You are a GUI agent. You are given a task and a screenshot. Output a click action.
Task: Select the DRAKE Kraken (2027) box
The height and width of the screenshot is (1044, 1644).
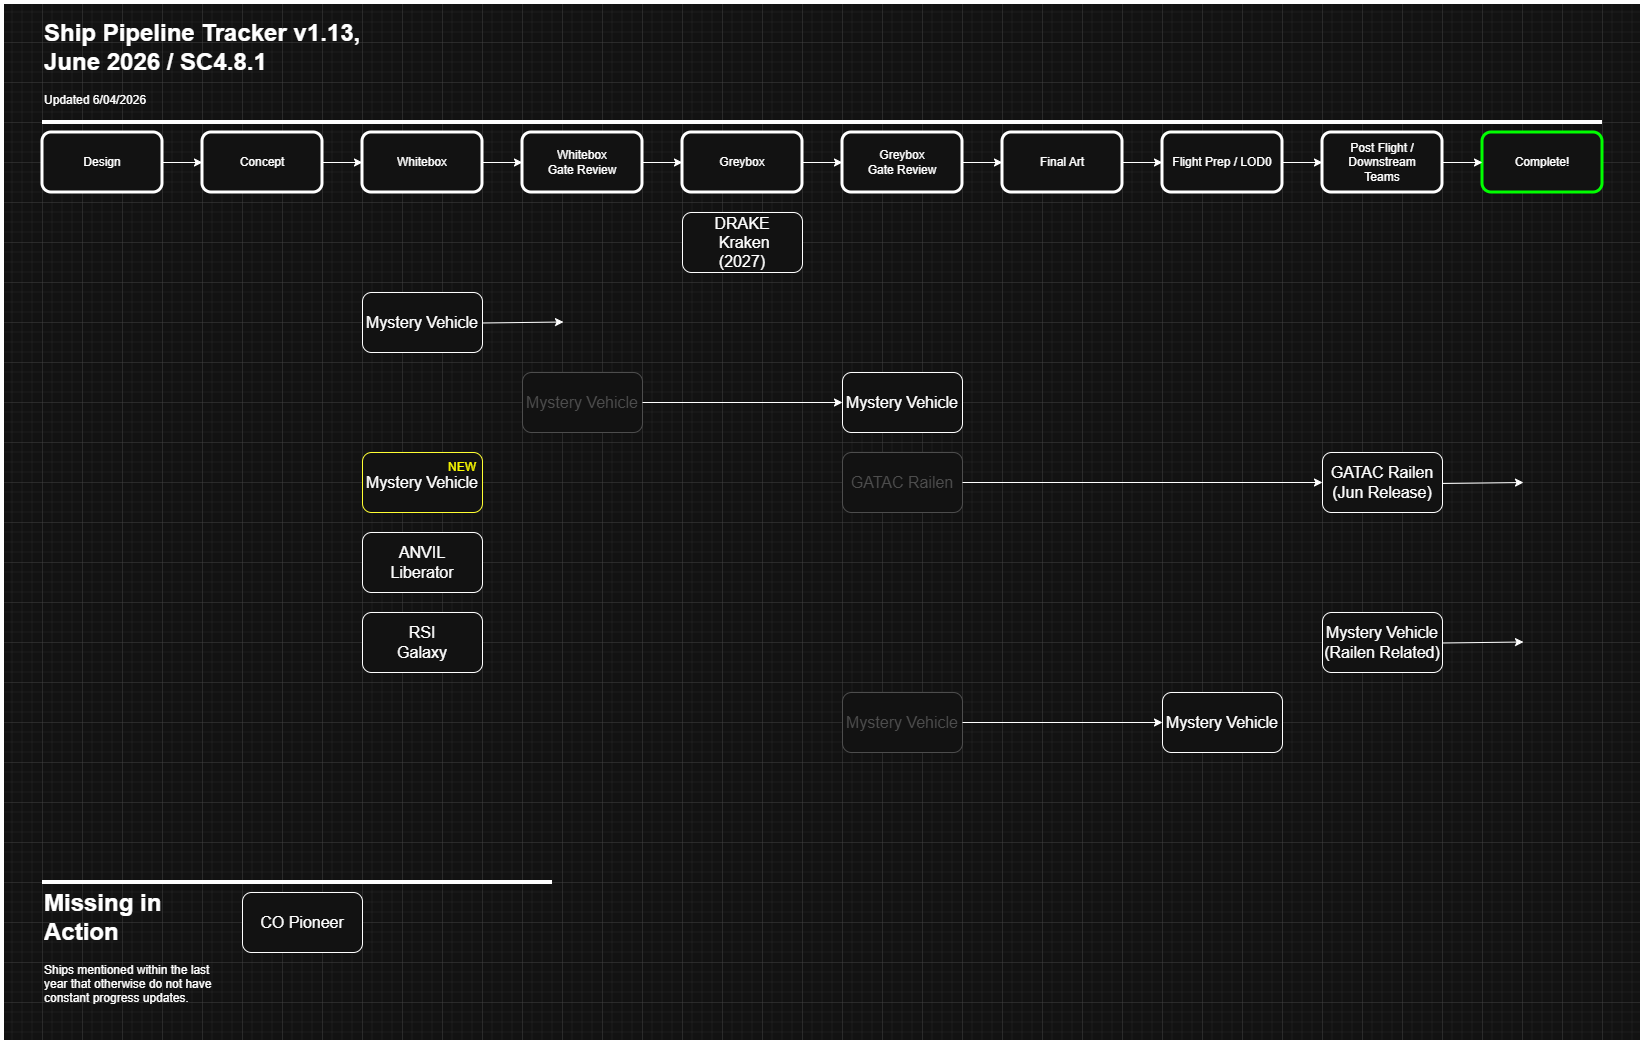[742, 242]
